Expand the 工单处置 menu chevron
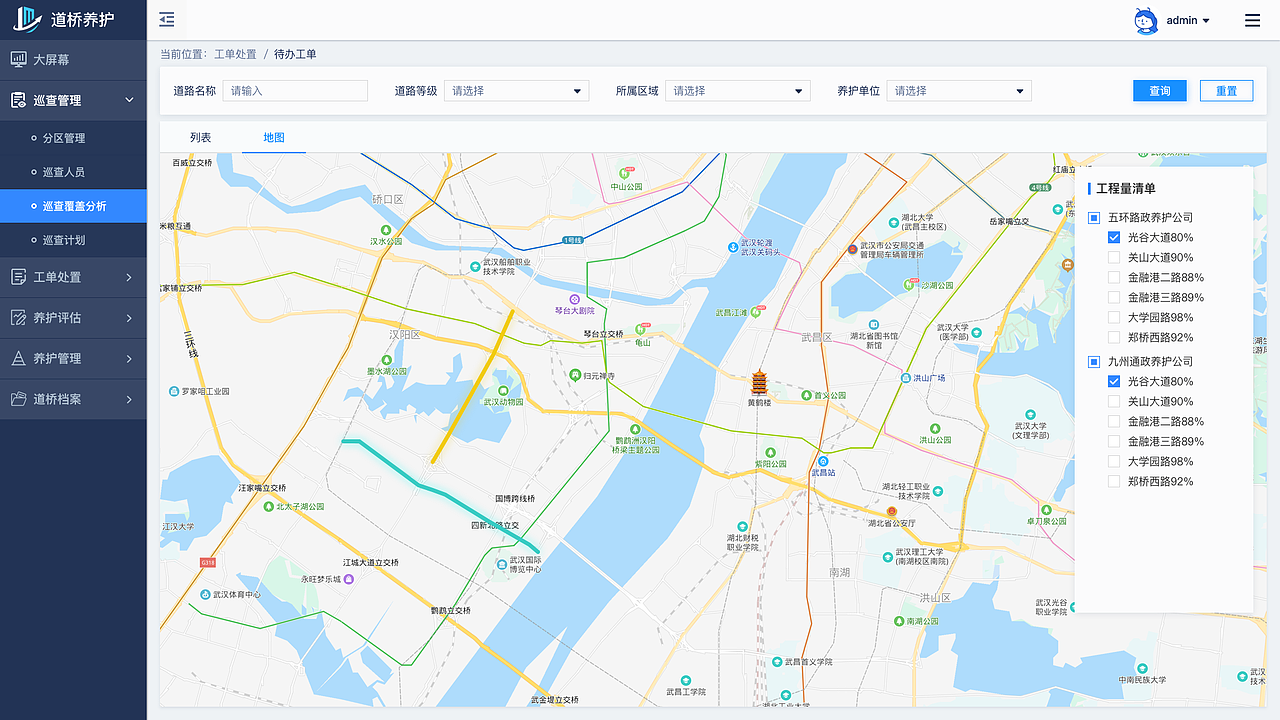The image size is (1280, 720). point(129,277)
